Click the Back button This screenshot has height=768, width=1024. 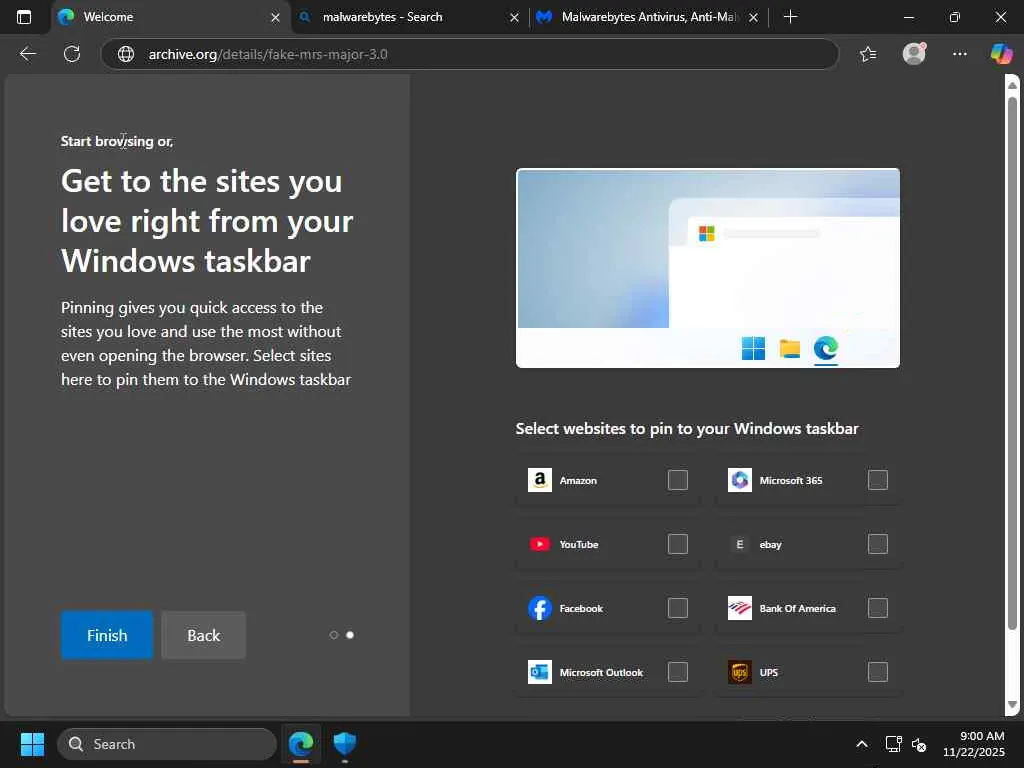(204, 635)
